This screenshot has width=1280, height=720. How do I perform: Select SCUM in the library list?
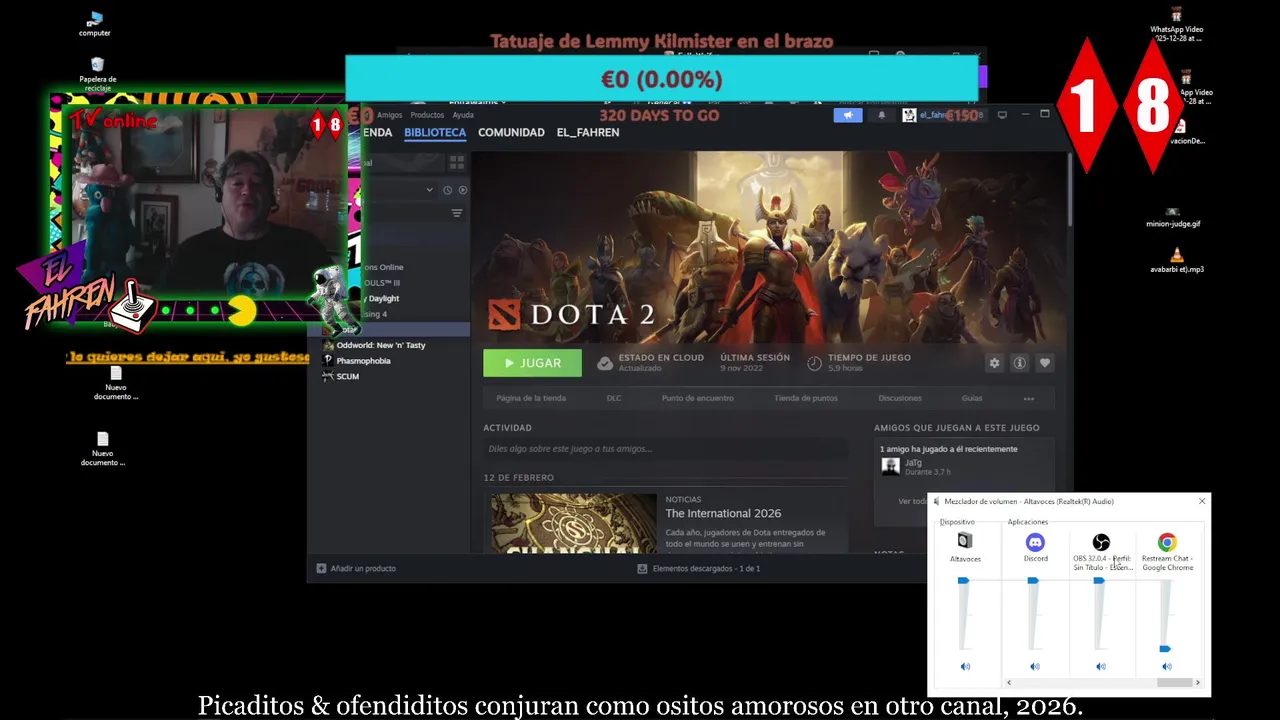point(347,376)
